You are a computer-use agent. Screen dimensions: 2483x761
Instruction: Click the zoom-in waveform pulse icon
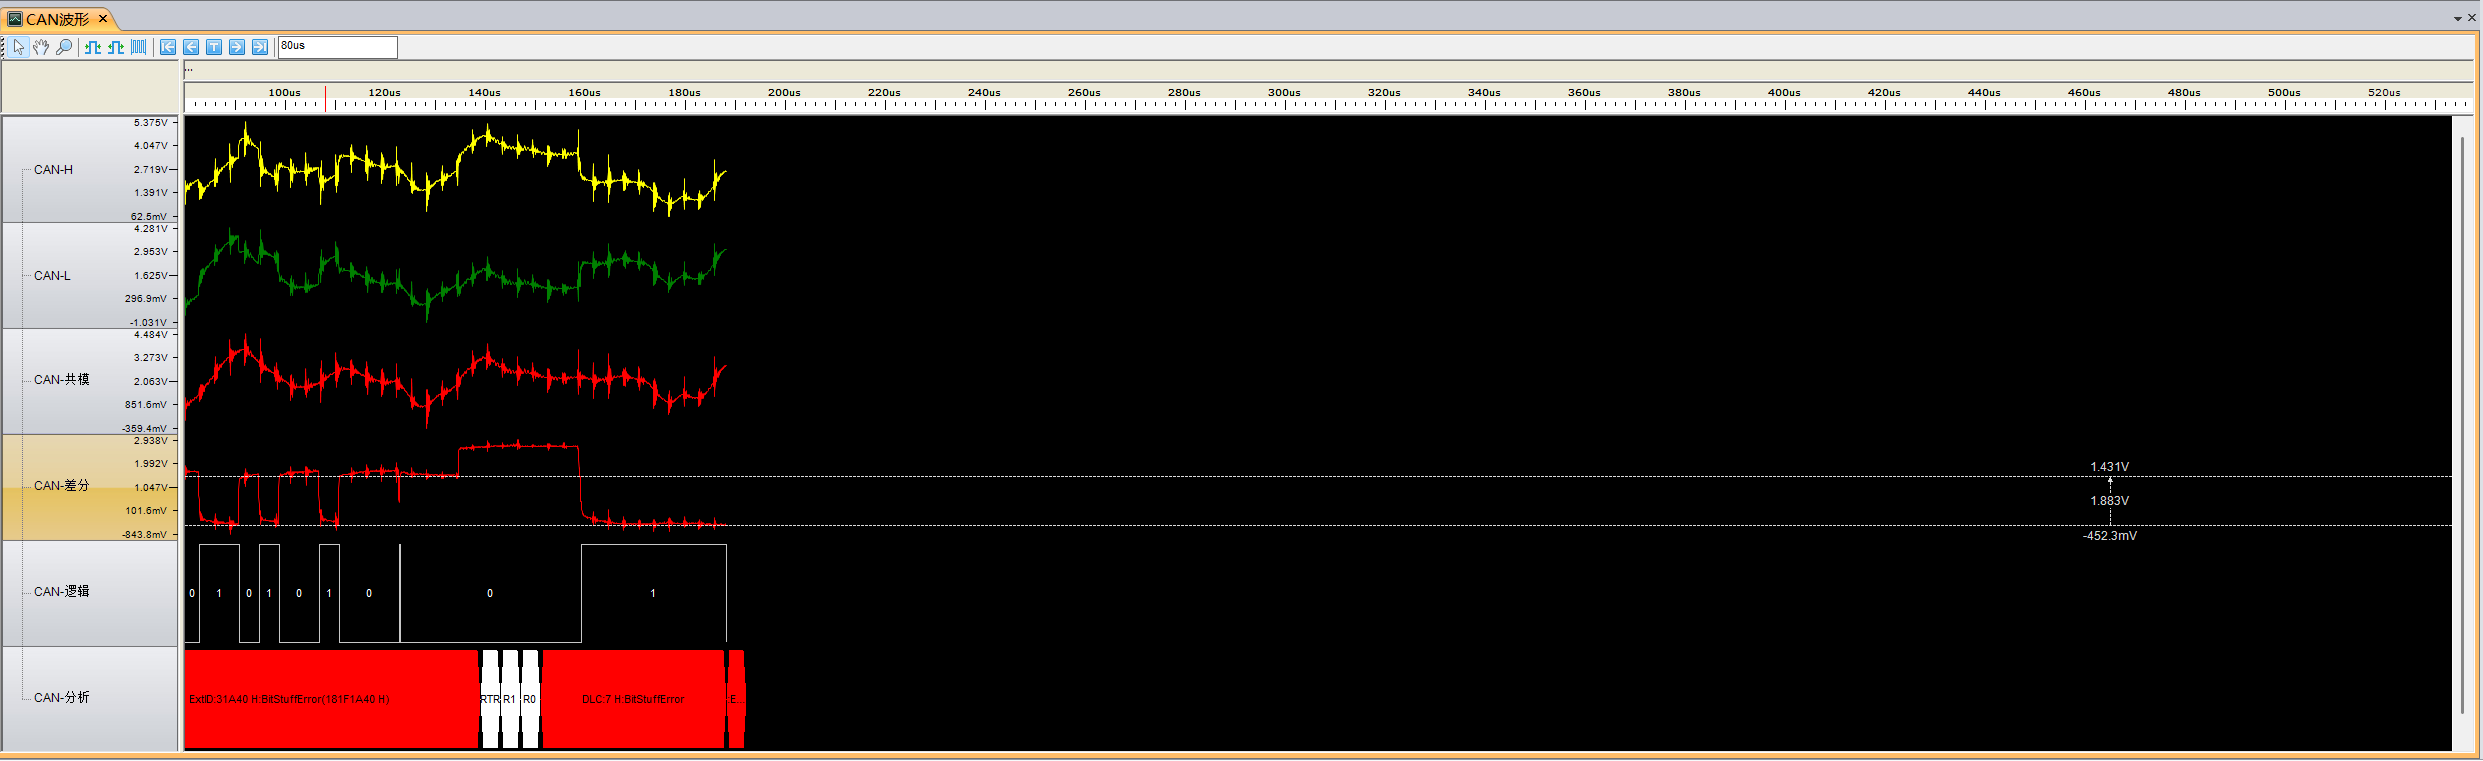93,47
